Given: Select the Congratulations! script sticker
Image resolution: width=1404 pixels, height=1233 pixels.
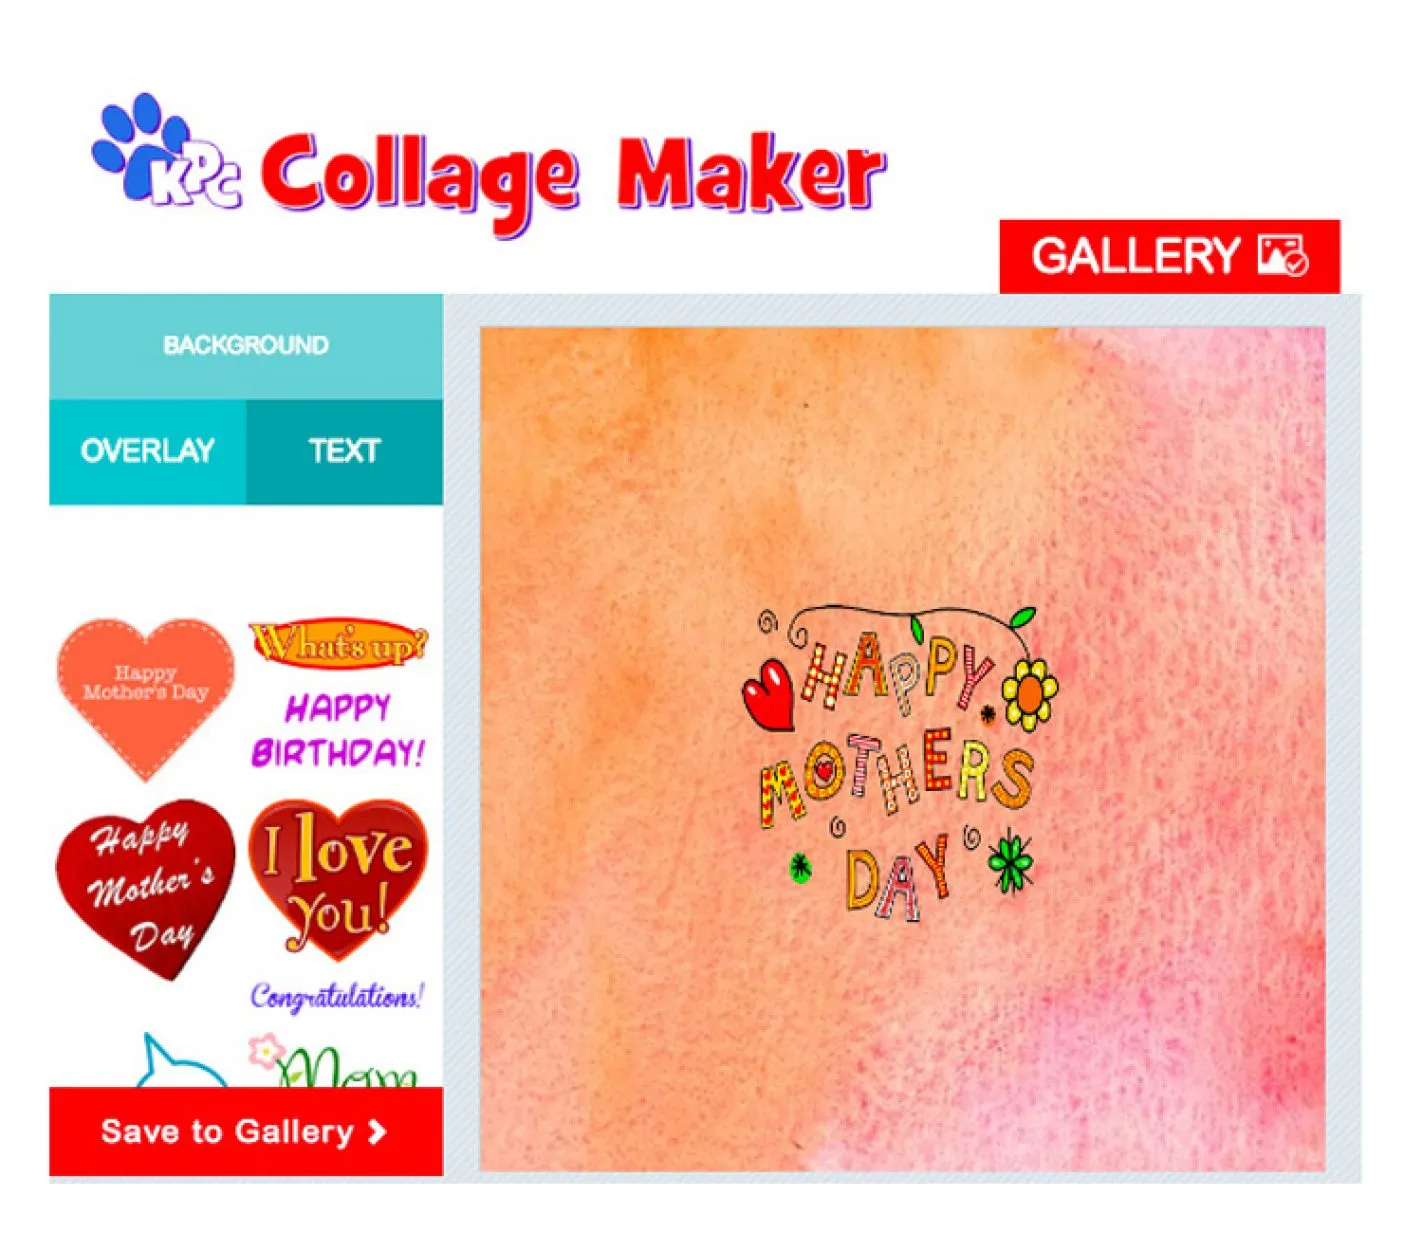Looking at the screenshot, I should coord(337,996).
